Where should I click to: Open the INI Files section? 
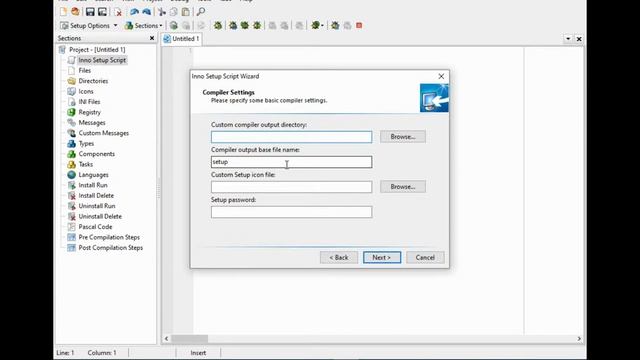pos(89,102)
